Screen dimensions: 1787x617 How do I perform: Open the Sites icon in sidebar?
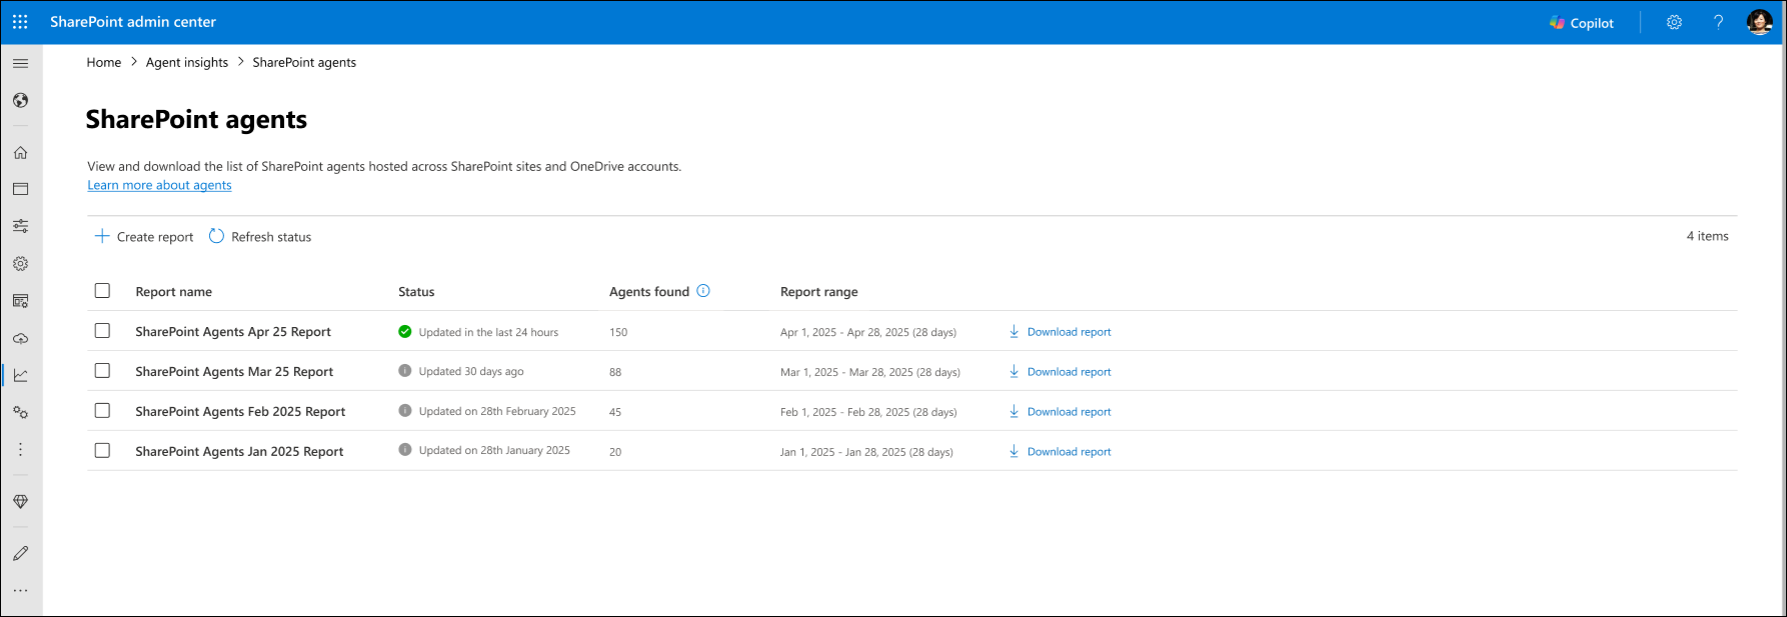(x=20, y=189)
